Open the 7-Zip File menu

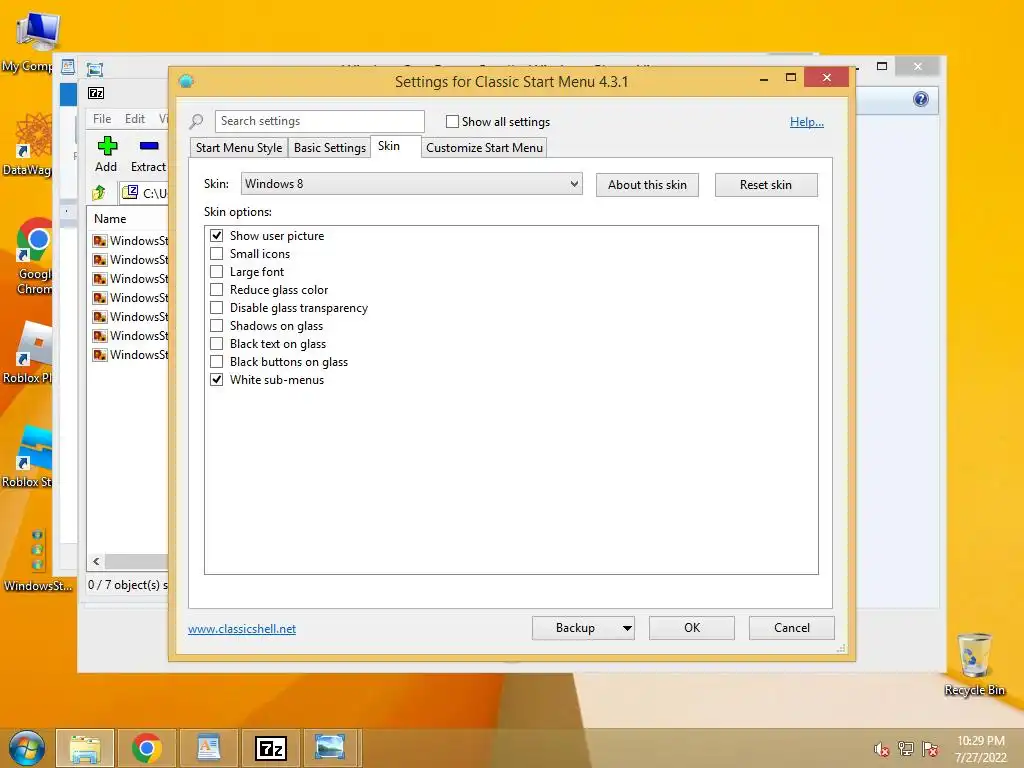tap(102, 119)
